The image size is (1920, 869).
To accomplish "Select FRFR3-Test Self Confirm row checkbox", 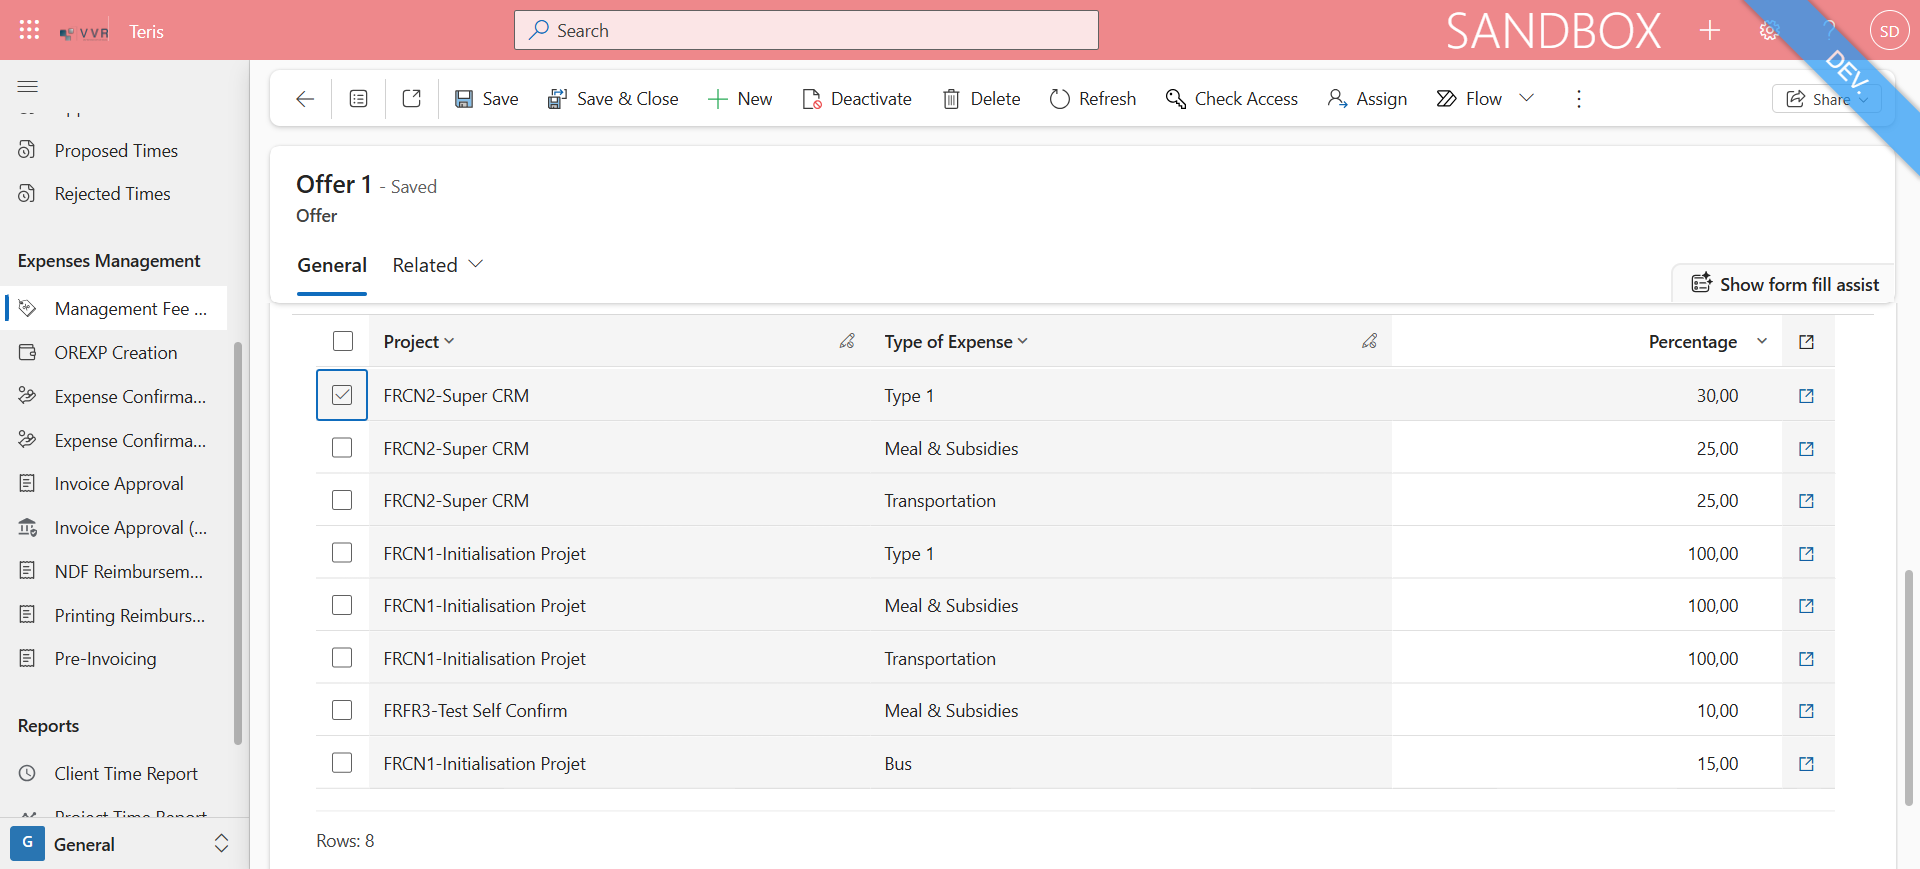I will (342, 710).
